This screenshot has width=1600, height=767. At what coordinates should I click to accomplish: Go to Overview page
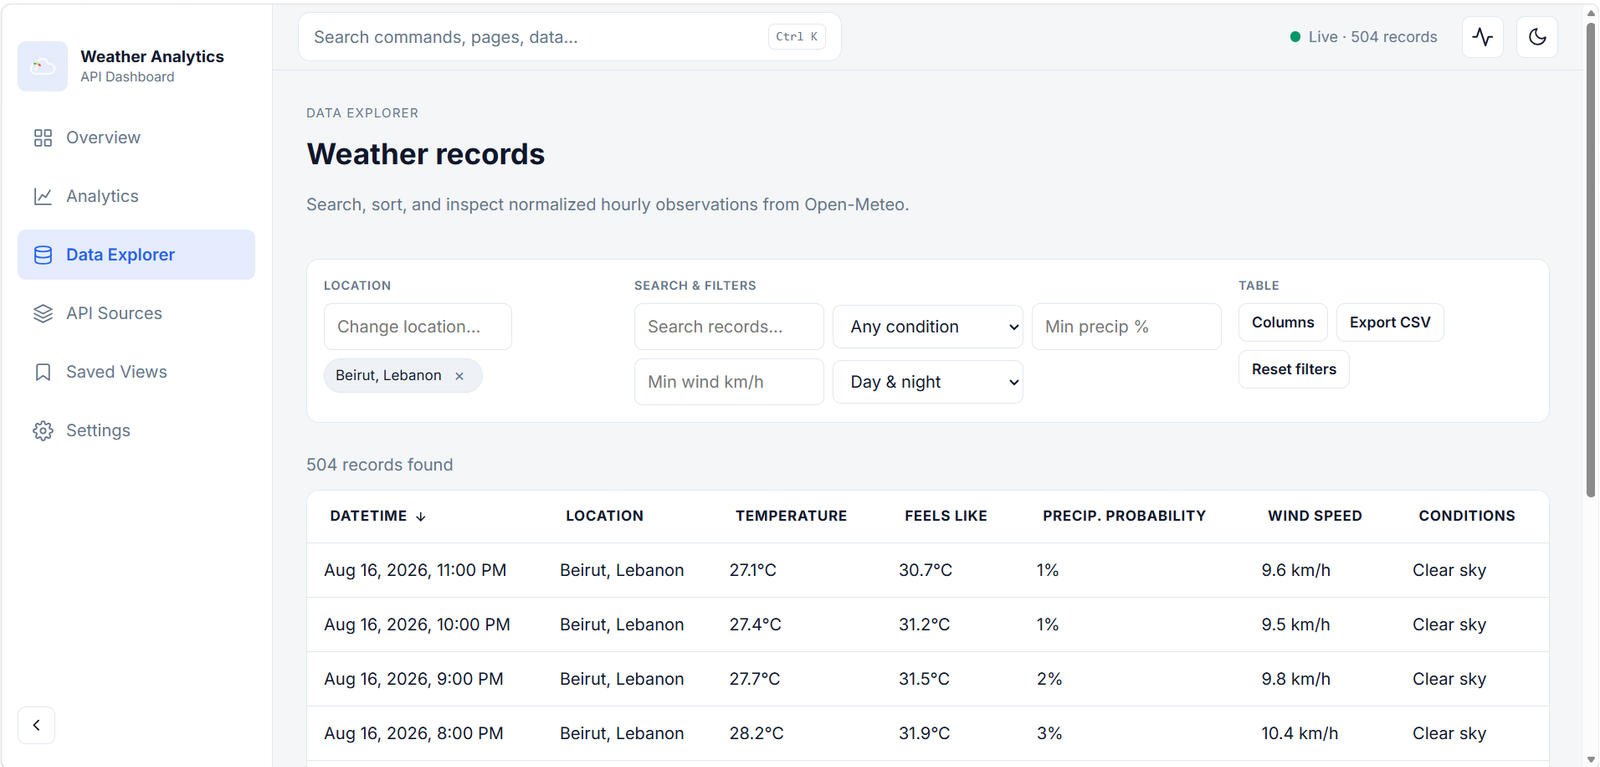pos(136,138)
